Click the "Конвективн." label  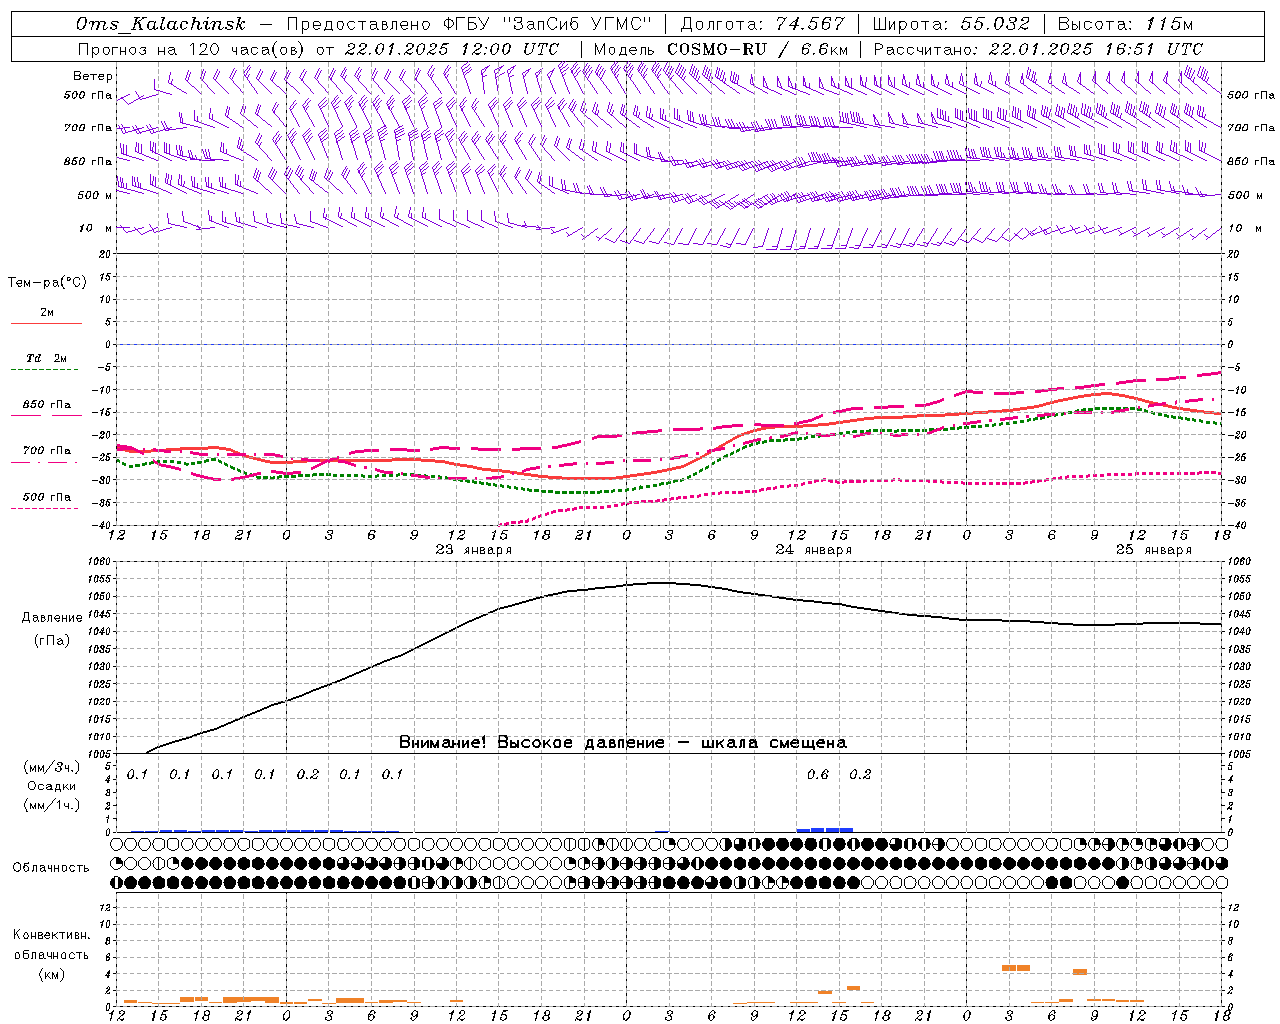coord(51,935)
